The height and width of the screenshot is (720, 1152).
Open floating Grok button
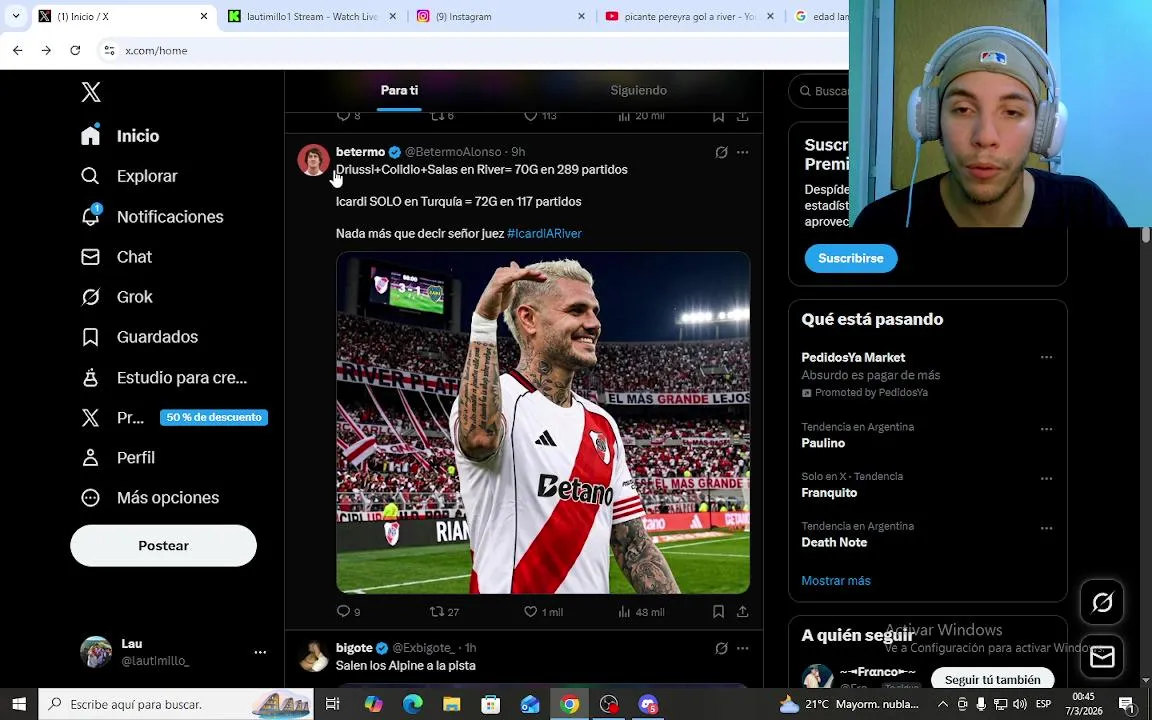click(1102, 602)
